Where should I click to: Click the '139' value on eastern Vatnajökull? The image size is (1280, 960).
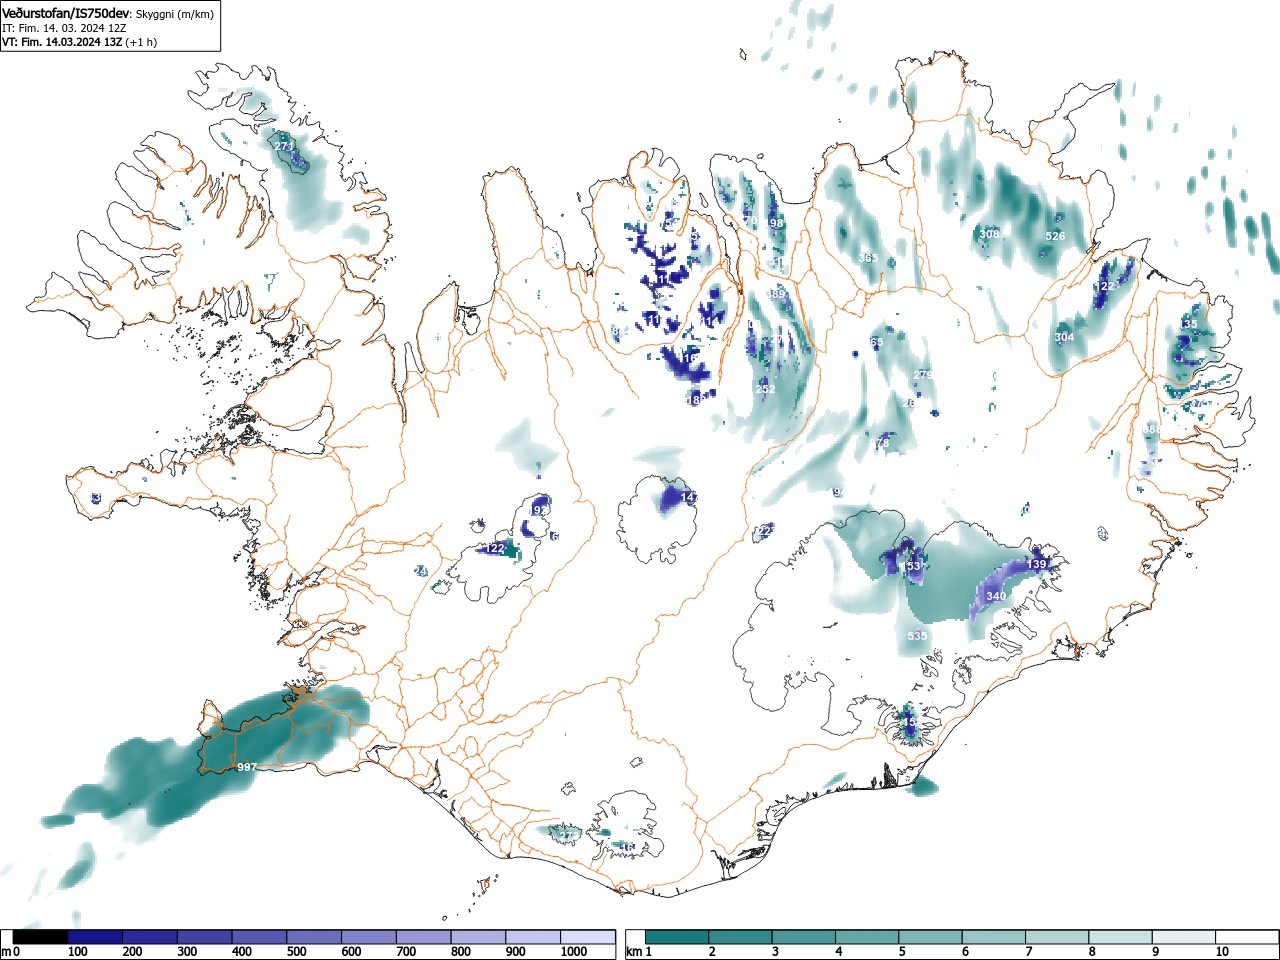(x=1036, y=565)
